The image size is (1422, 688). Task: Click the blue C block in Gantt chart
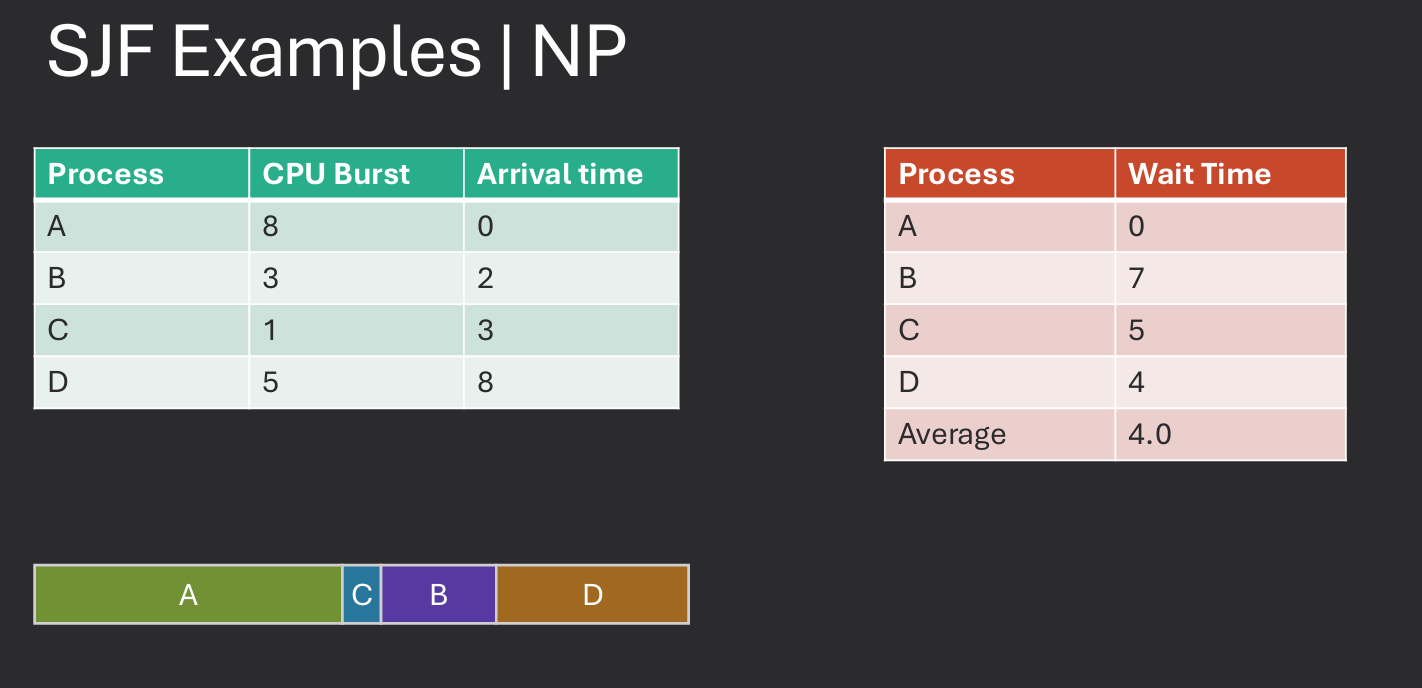tap(362, 595)
